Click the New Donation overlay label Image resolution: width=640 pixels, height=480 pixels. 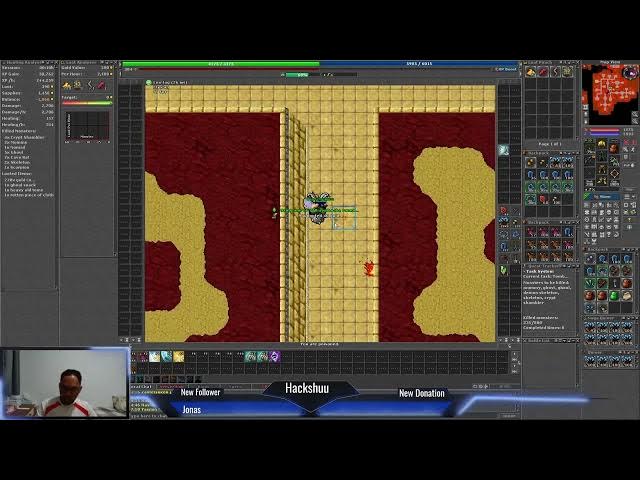pyautogui.click(x=421, y=393)
